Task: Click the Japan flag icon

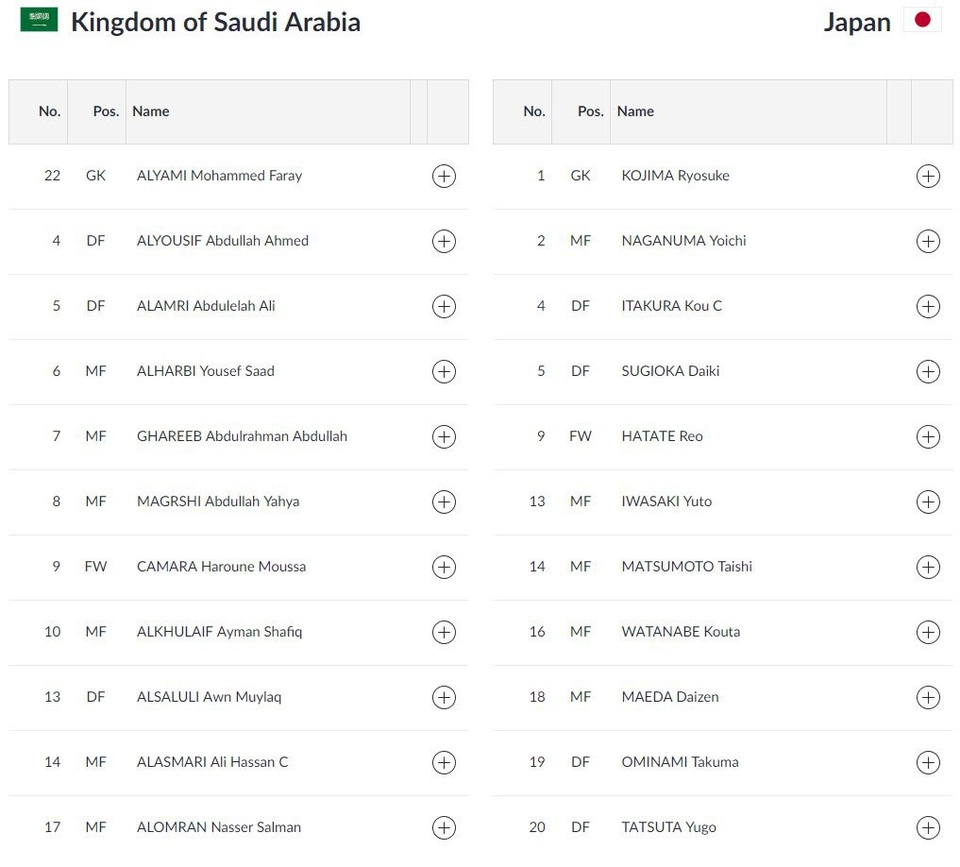Action: tap(921, 19)
